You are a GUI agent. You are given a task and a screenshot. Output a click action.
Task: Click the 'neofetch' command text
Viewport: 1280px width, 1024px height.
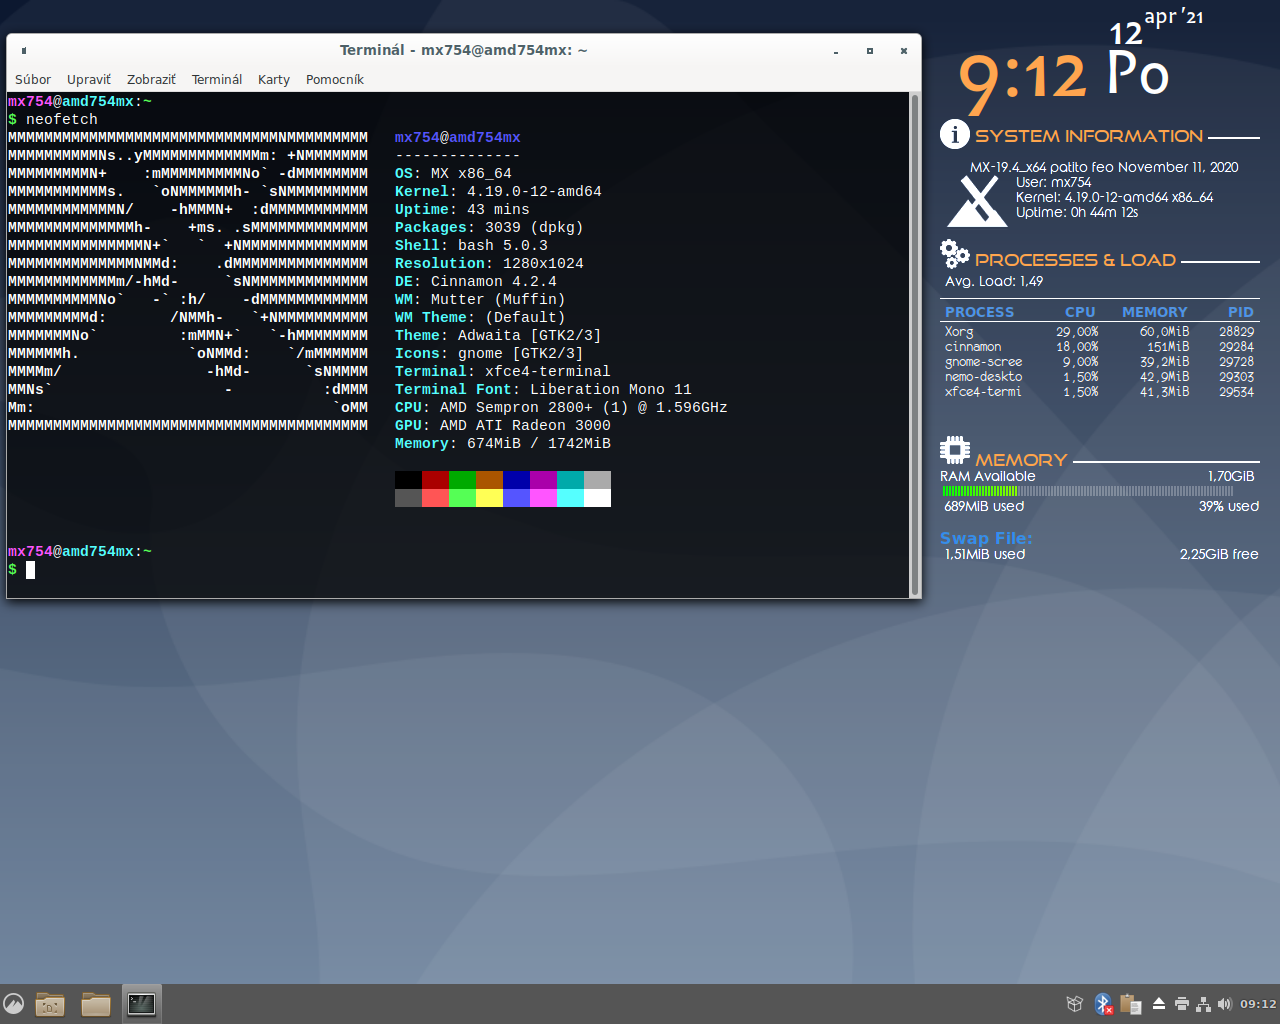pos(62,119)
